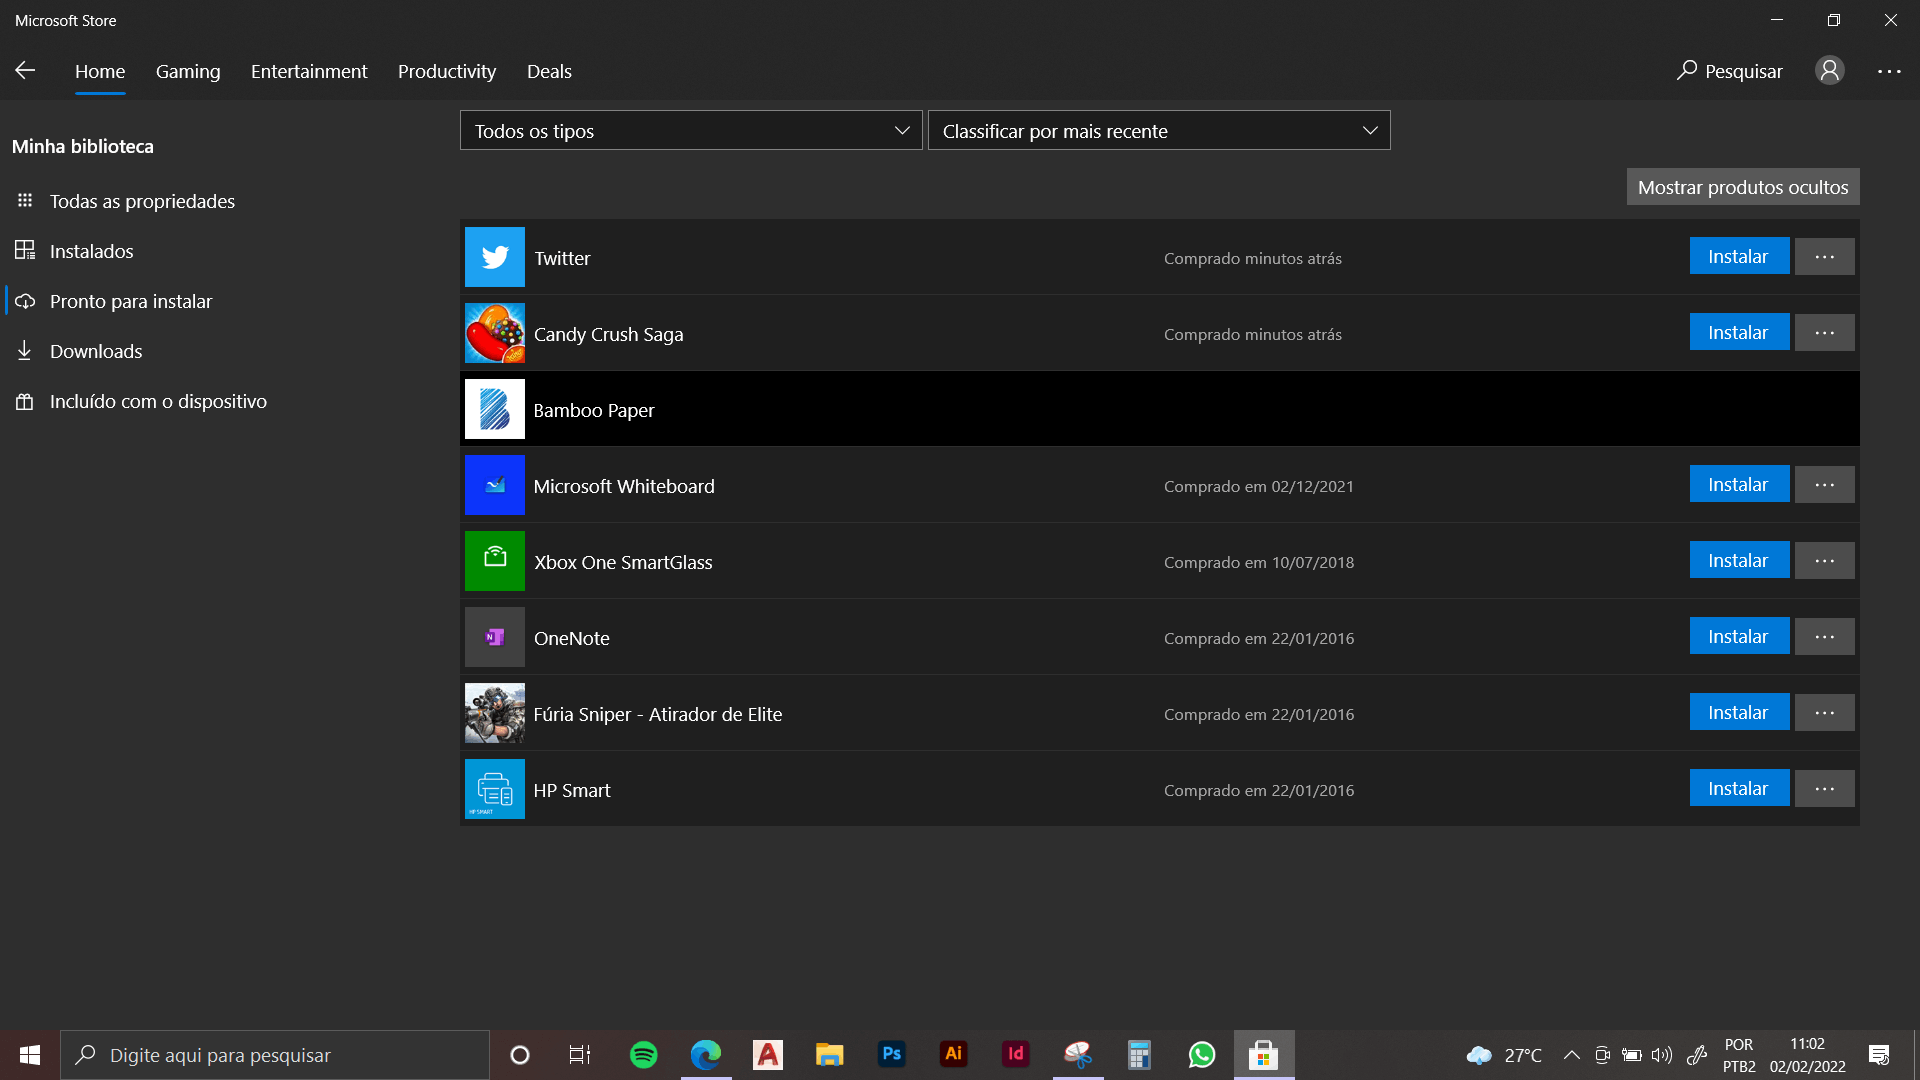This screenshot has height=1080, width=1920.
Task: Expand Classificar por mais recente dropdown
Action: point(1159,130)
